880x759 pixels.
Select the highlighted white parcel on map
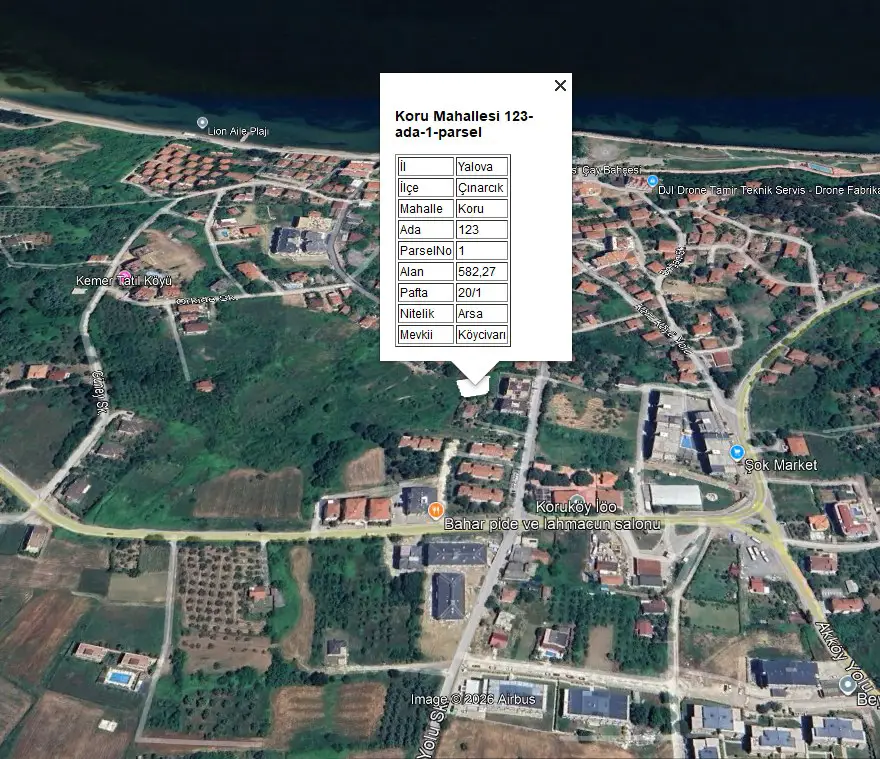[473, 386]
